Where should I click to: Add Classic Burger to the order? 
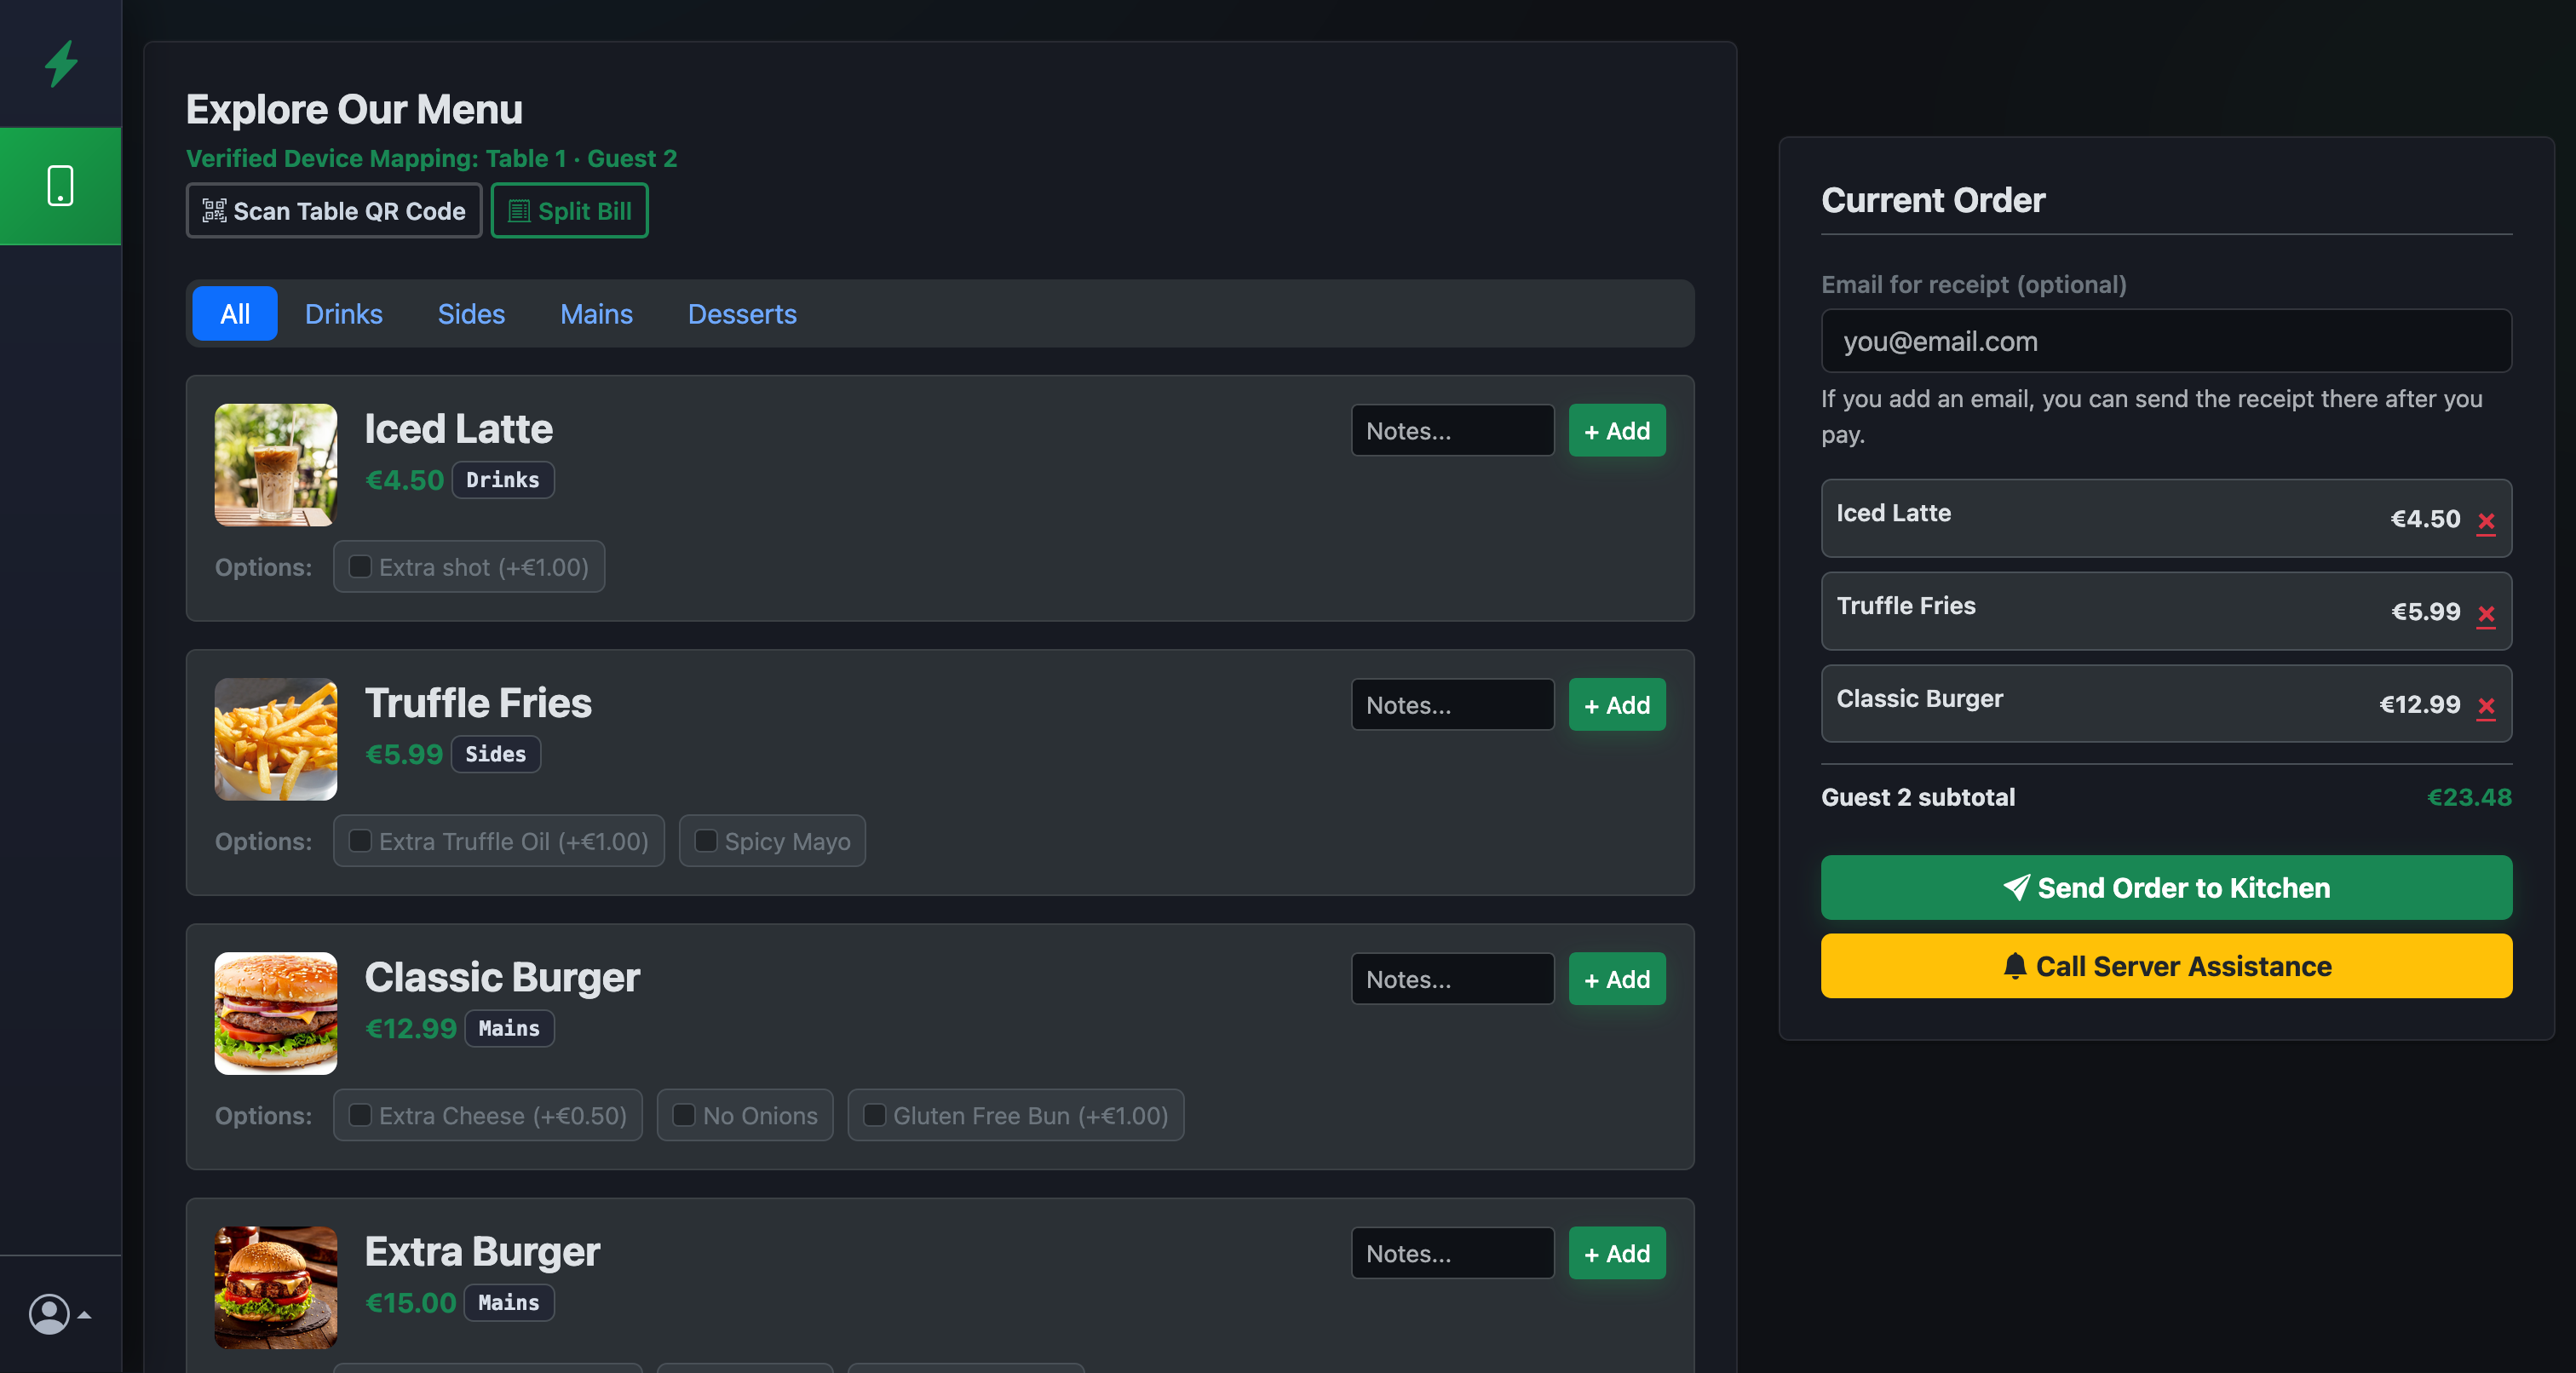click(1617, 979)
